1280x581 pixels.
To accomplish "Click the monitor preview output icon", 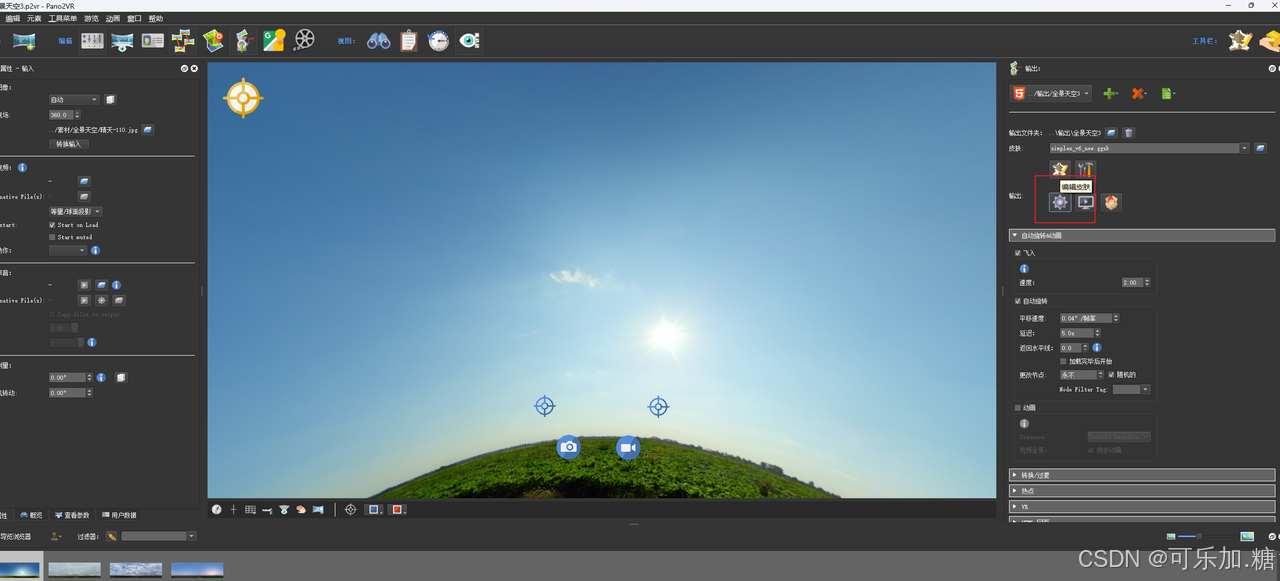I will [1085, 202].
